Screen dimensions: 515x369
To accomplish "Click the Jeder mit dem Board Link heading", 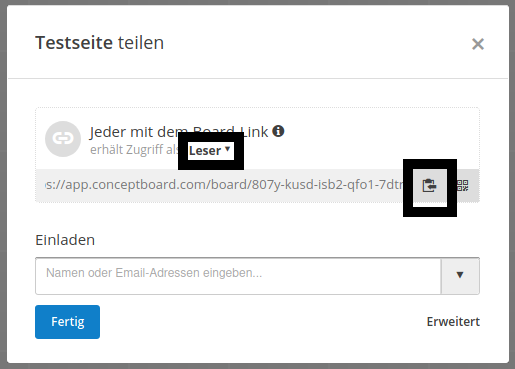I will [x=179, y=132].
